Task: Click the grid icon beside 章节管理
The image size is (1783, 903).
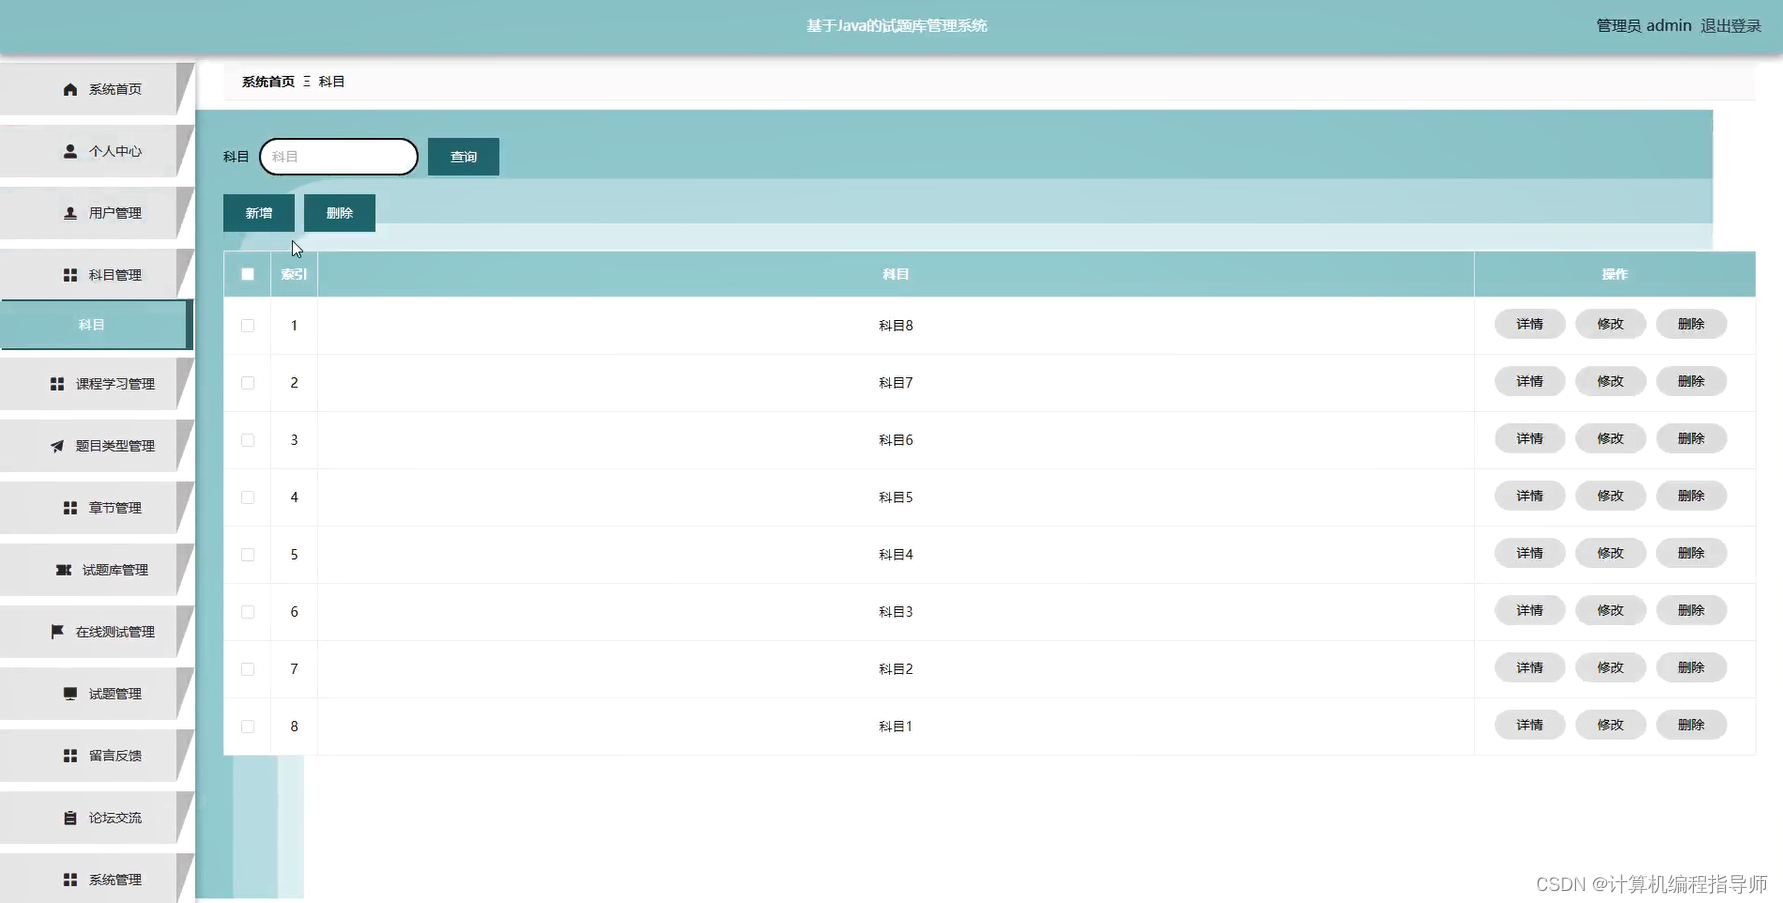Action: point(70,508)
